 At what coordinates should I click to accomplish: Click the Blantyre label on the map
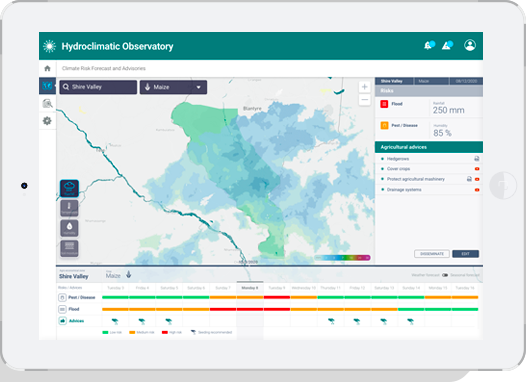click(252, 109)
